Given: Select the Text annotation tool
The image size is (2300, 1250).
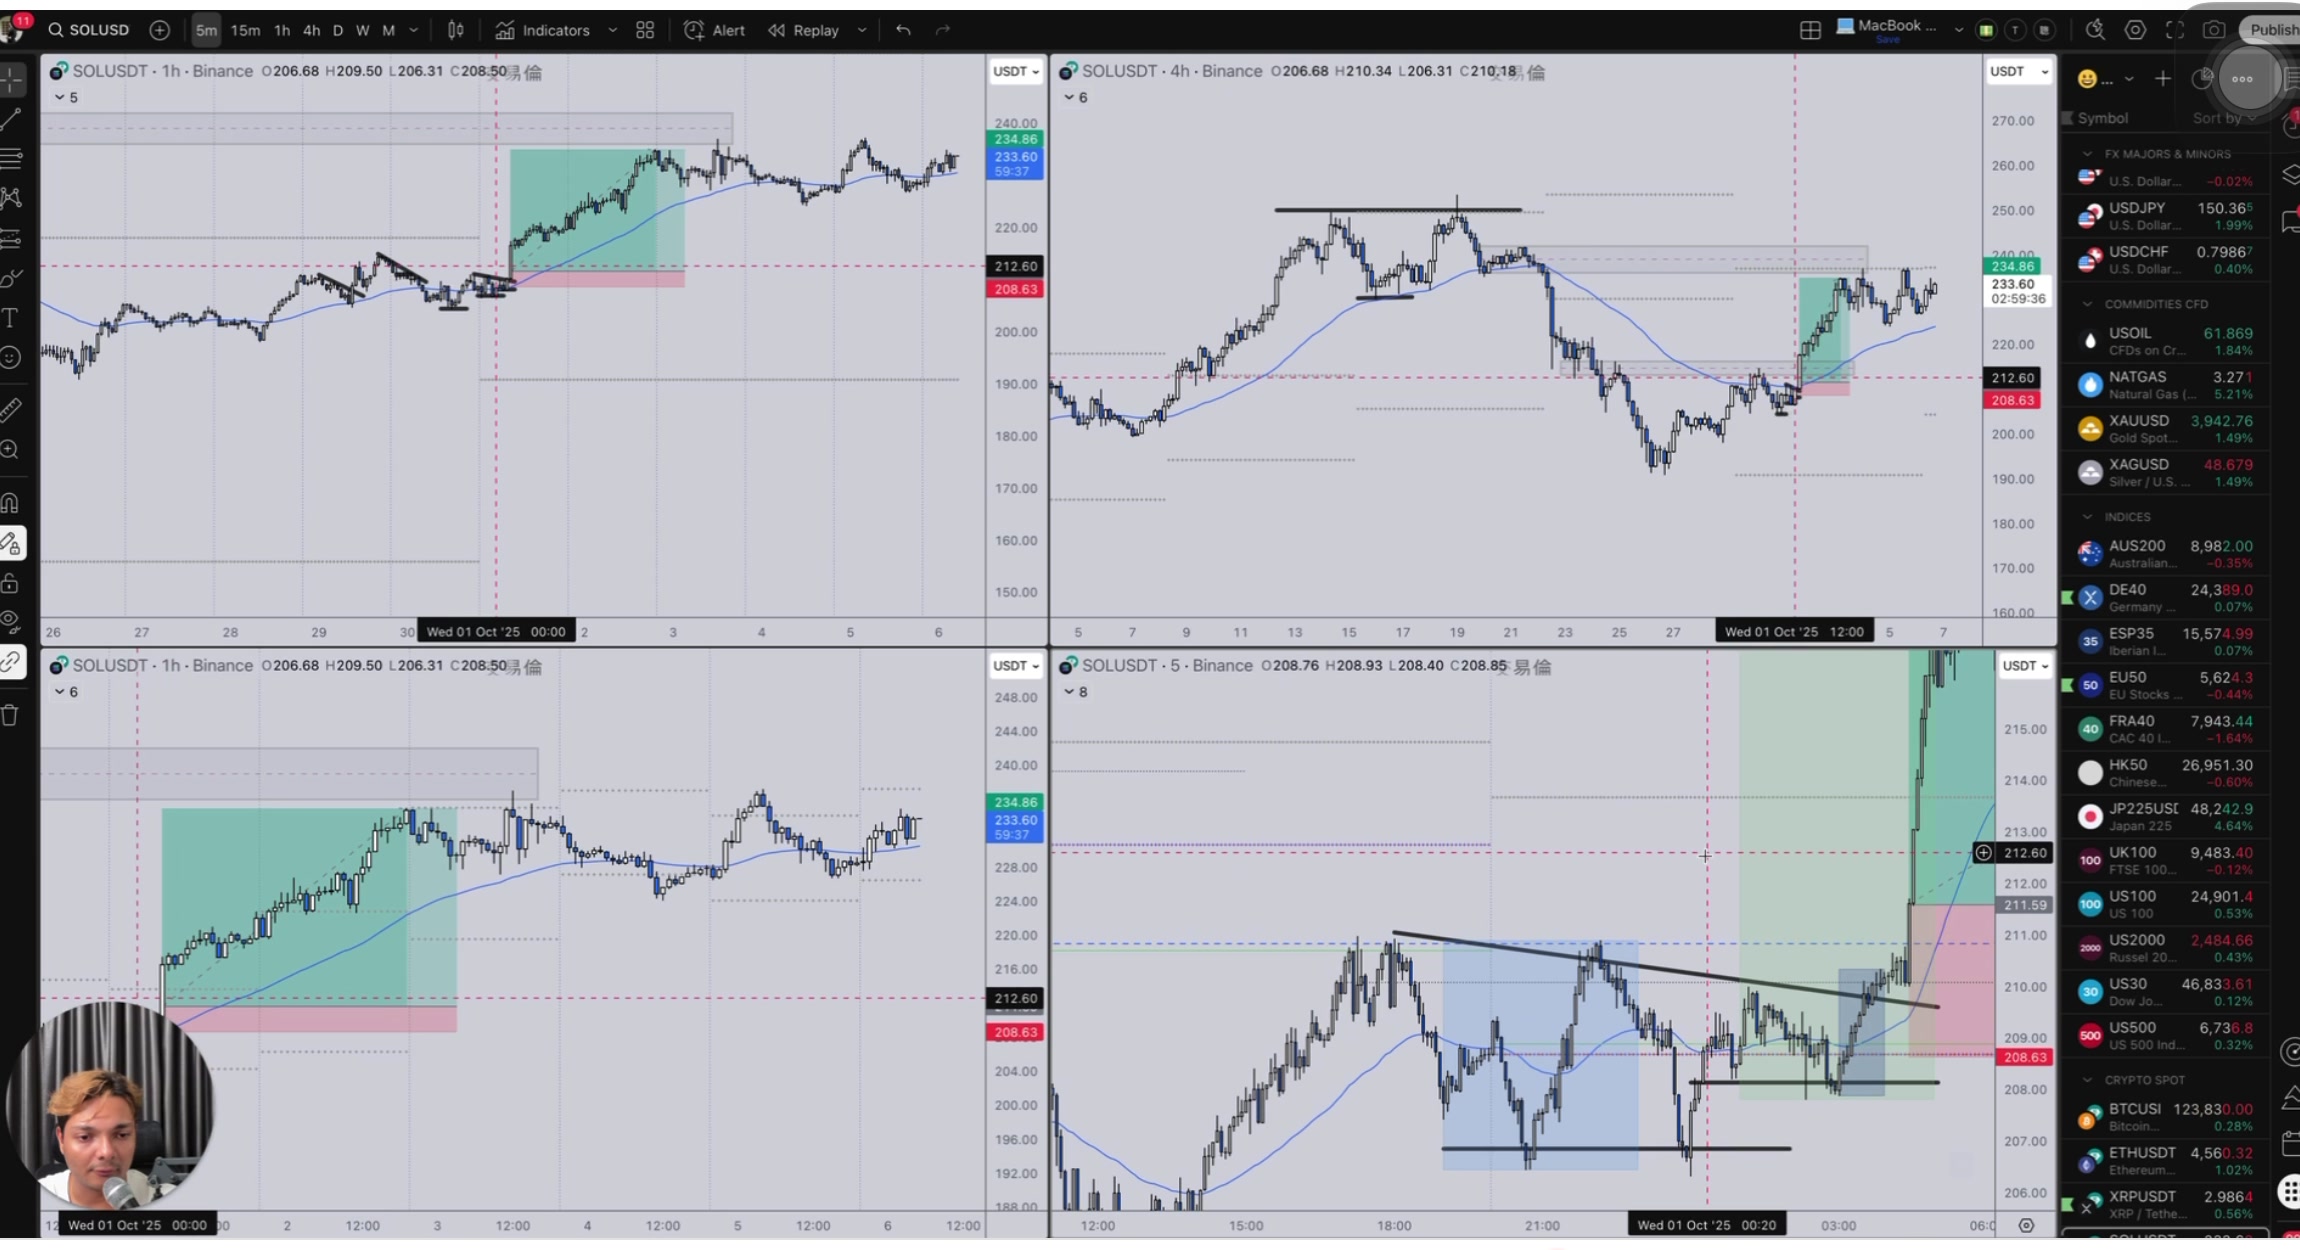Looking at the screenshot, I should click(x=11, y=318).
